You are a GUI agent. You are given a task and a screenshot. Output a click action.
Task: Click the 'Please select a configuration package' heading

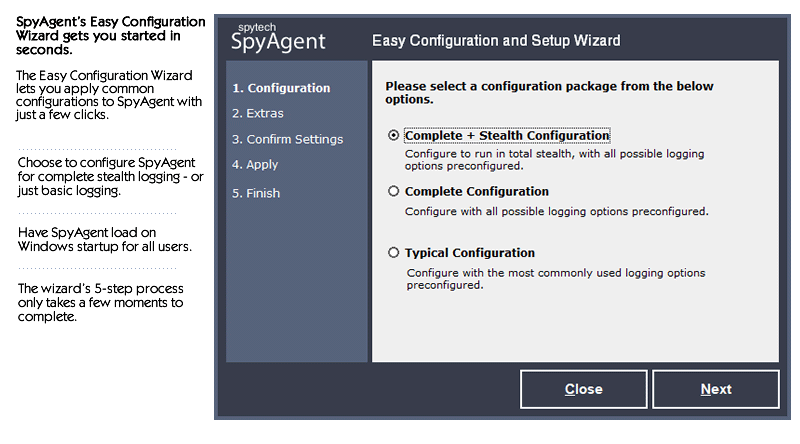[549, 92]
